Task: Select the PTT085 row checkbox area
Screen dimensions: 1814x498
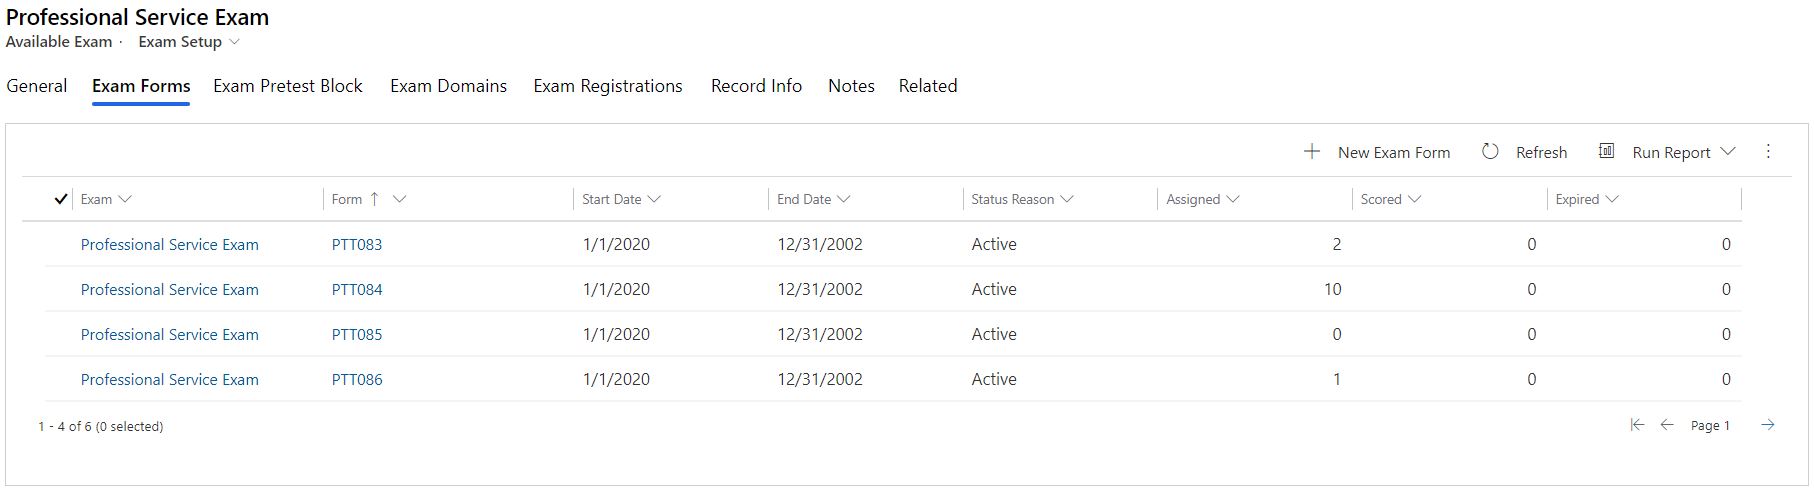Action: click(x=60, y=334)
